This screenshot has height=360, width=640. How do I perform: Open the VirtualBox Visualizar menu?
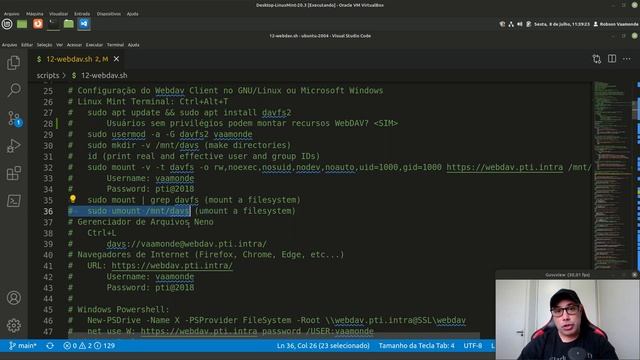click(58, 14)
